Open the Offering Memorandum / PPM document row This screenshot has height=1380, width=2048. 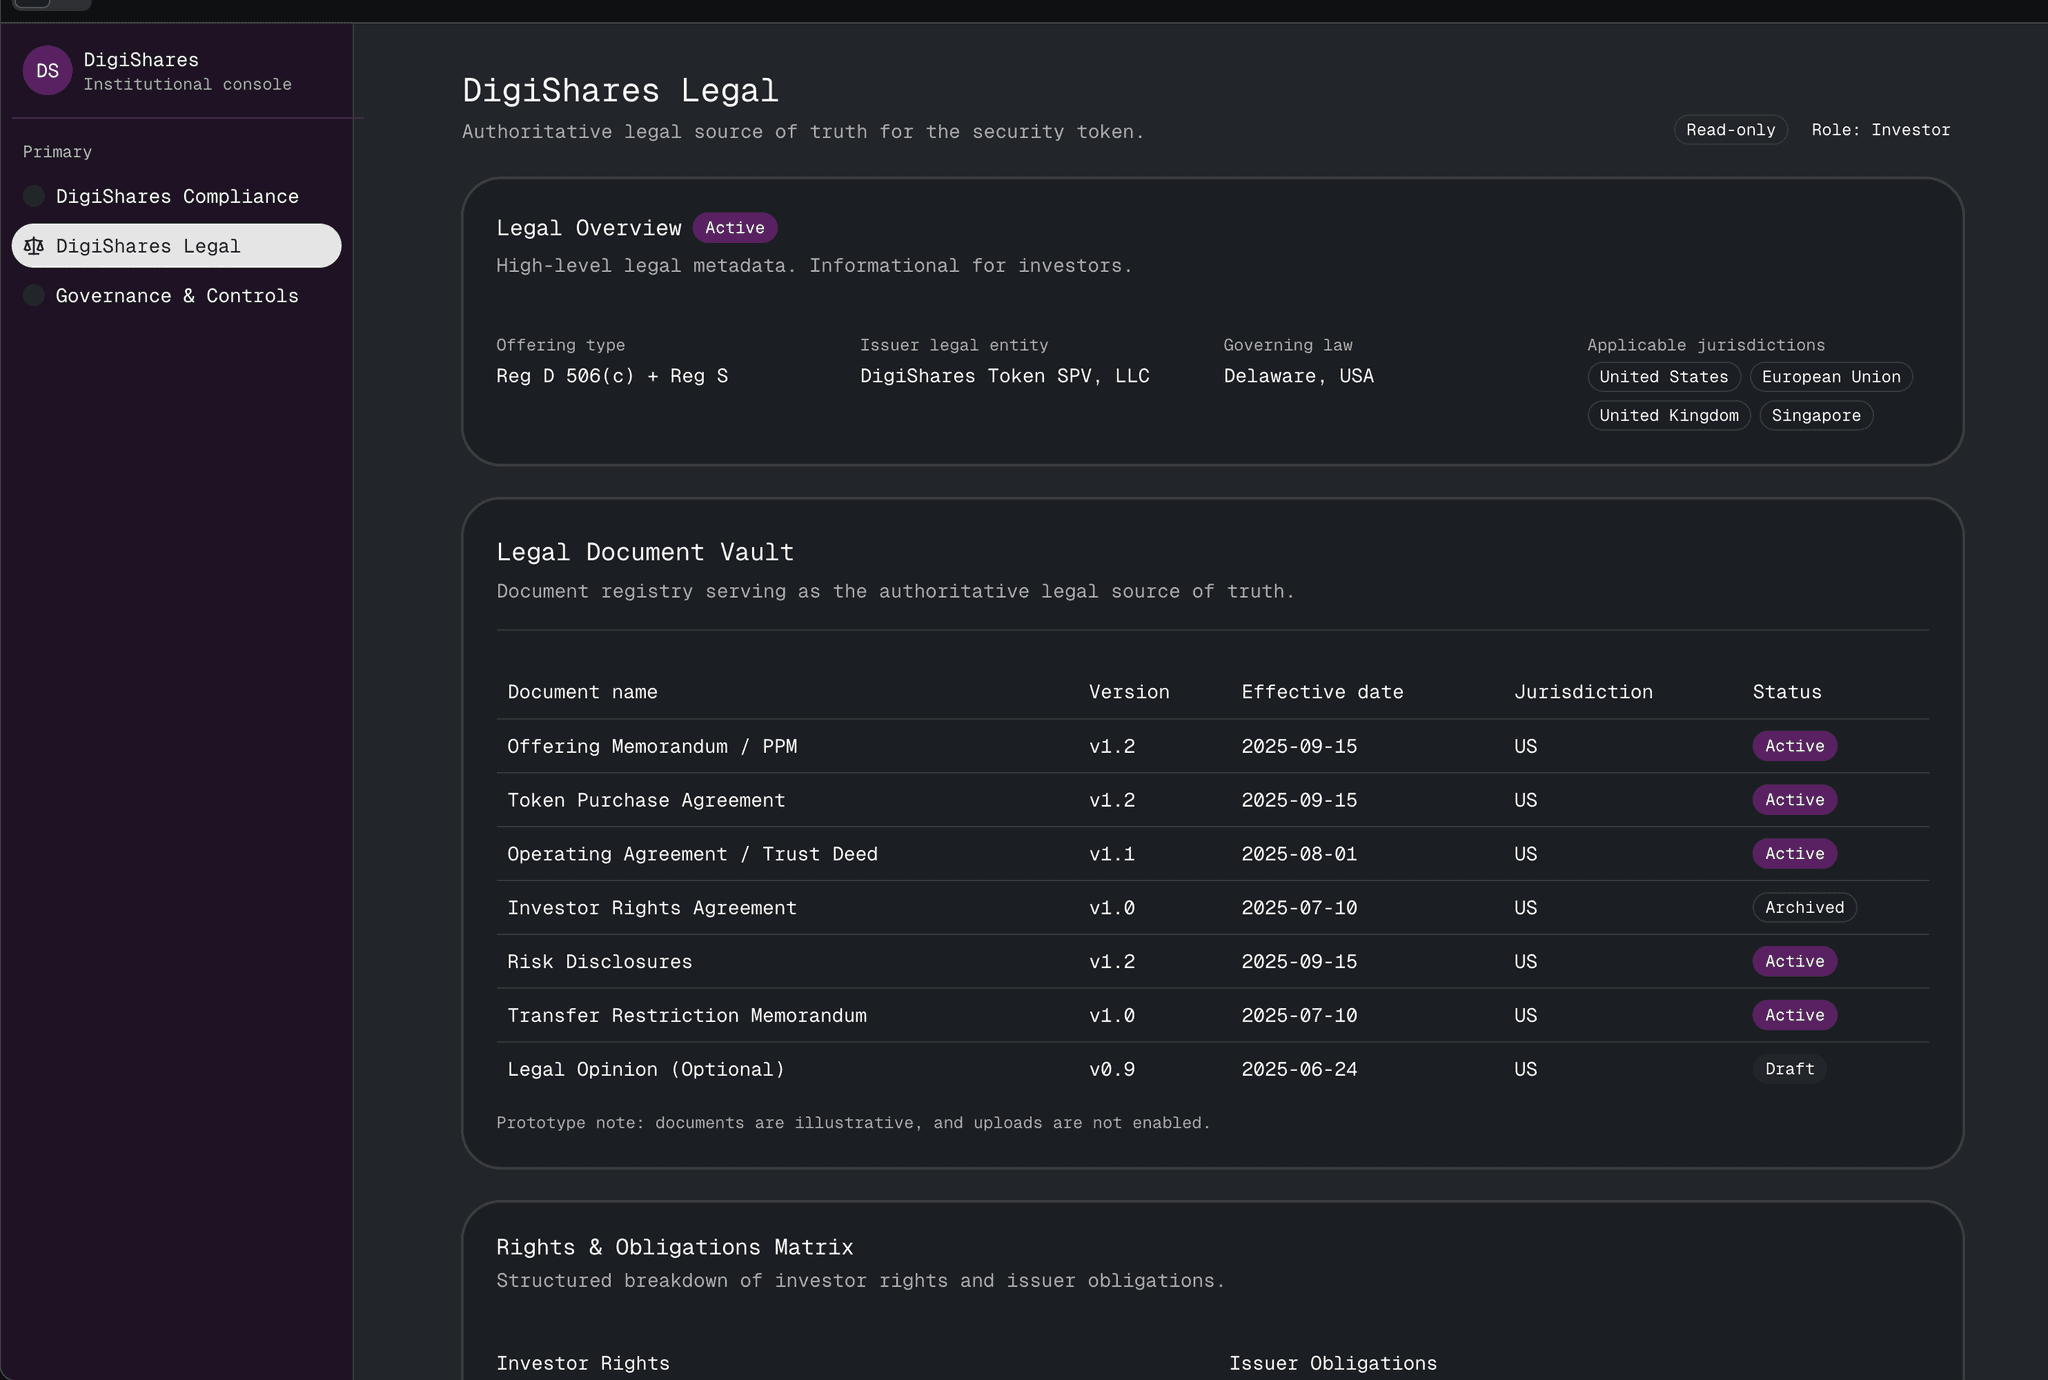pos(652,746)
